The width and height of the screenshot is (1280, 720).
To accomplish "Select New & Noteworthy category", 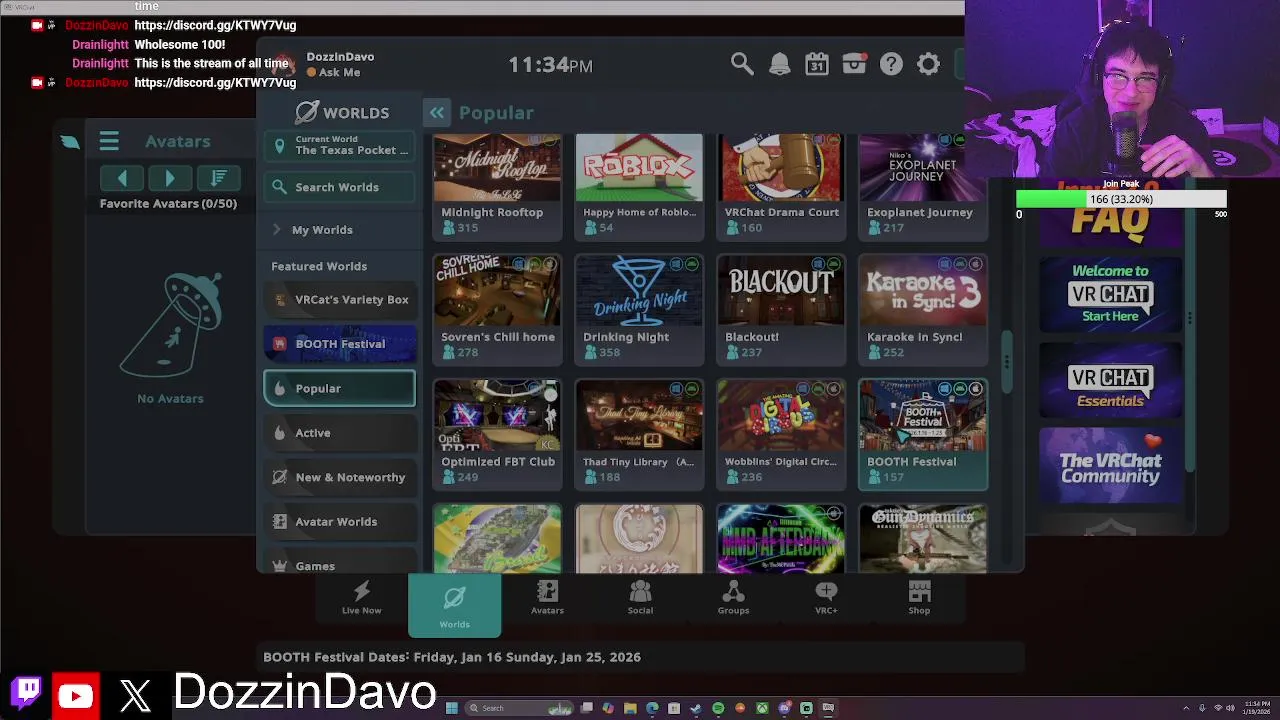I will [x=340, y=477].
